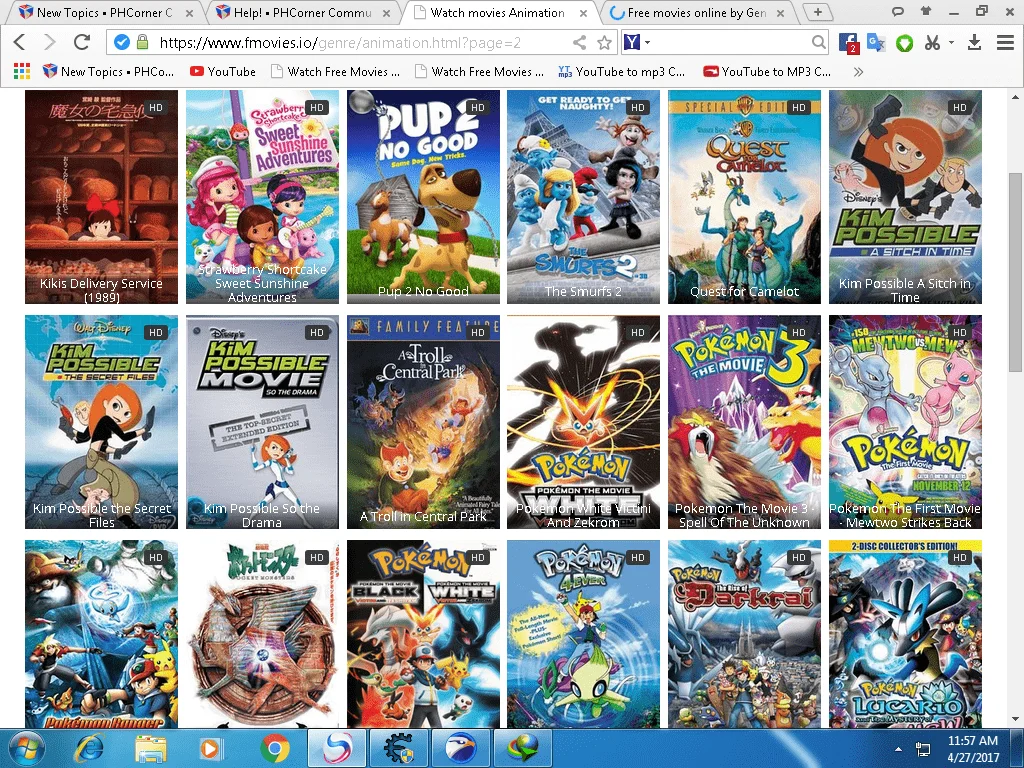
Task: Open the New Topics PHCorner bookmark
Action: coord(108,71)
